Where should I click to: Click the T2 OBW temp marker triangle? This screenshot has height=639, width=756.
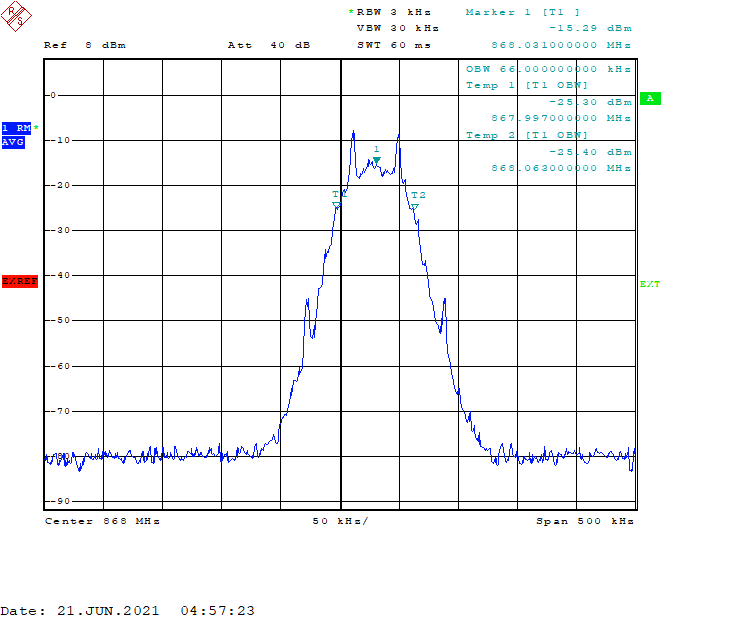pyautogui.click(x=415, y=206)
